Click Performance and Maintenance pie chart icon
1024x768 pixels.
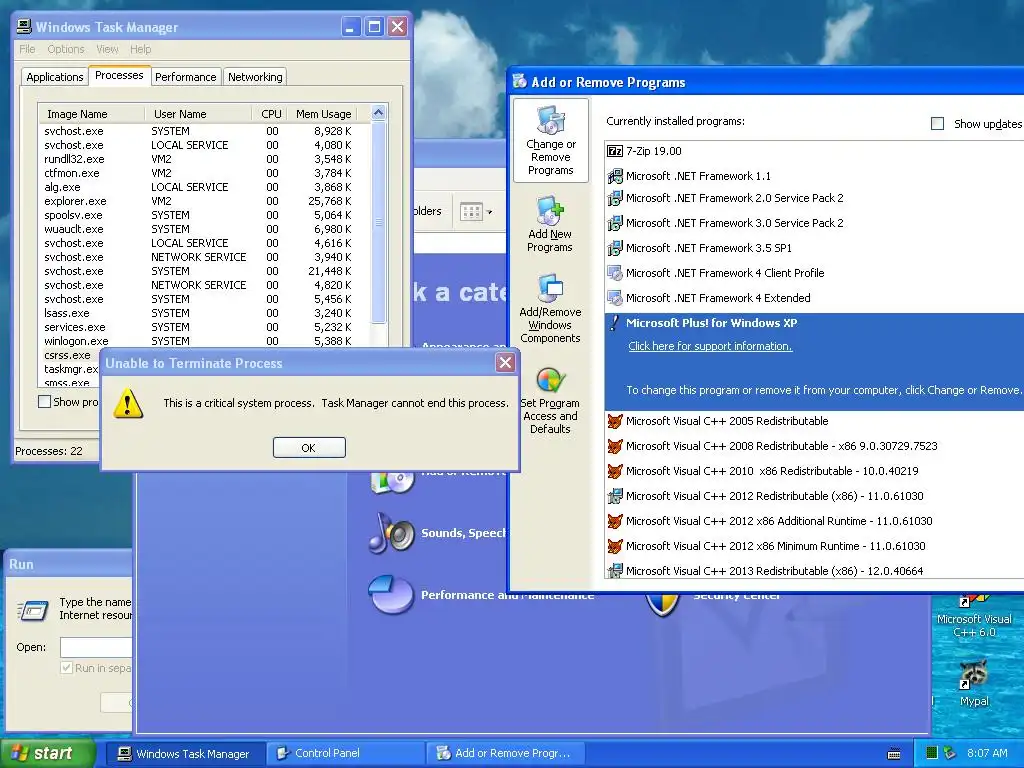tap(391, 594)
